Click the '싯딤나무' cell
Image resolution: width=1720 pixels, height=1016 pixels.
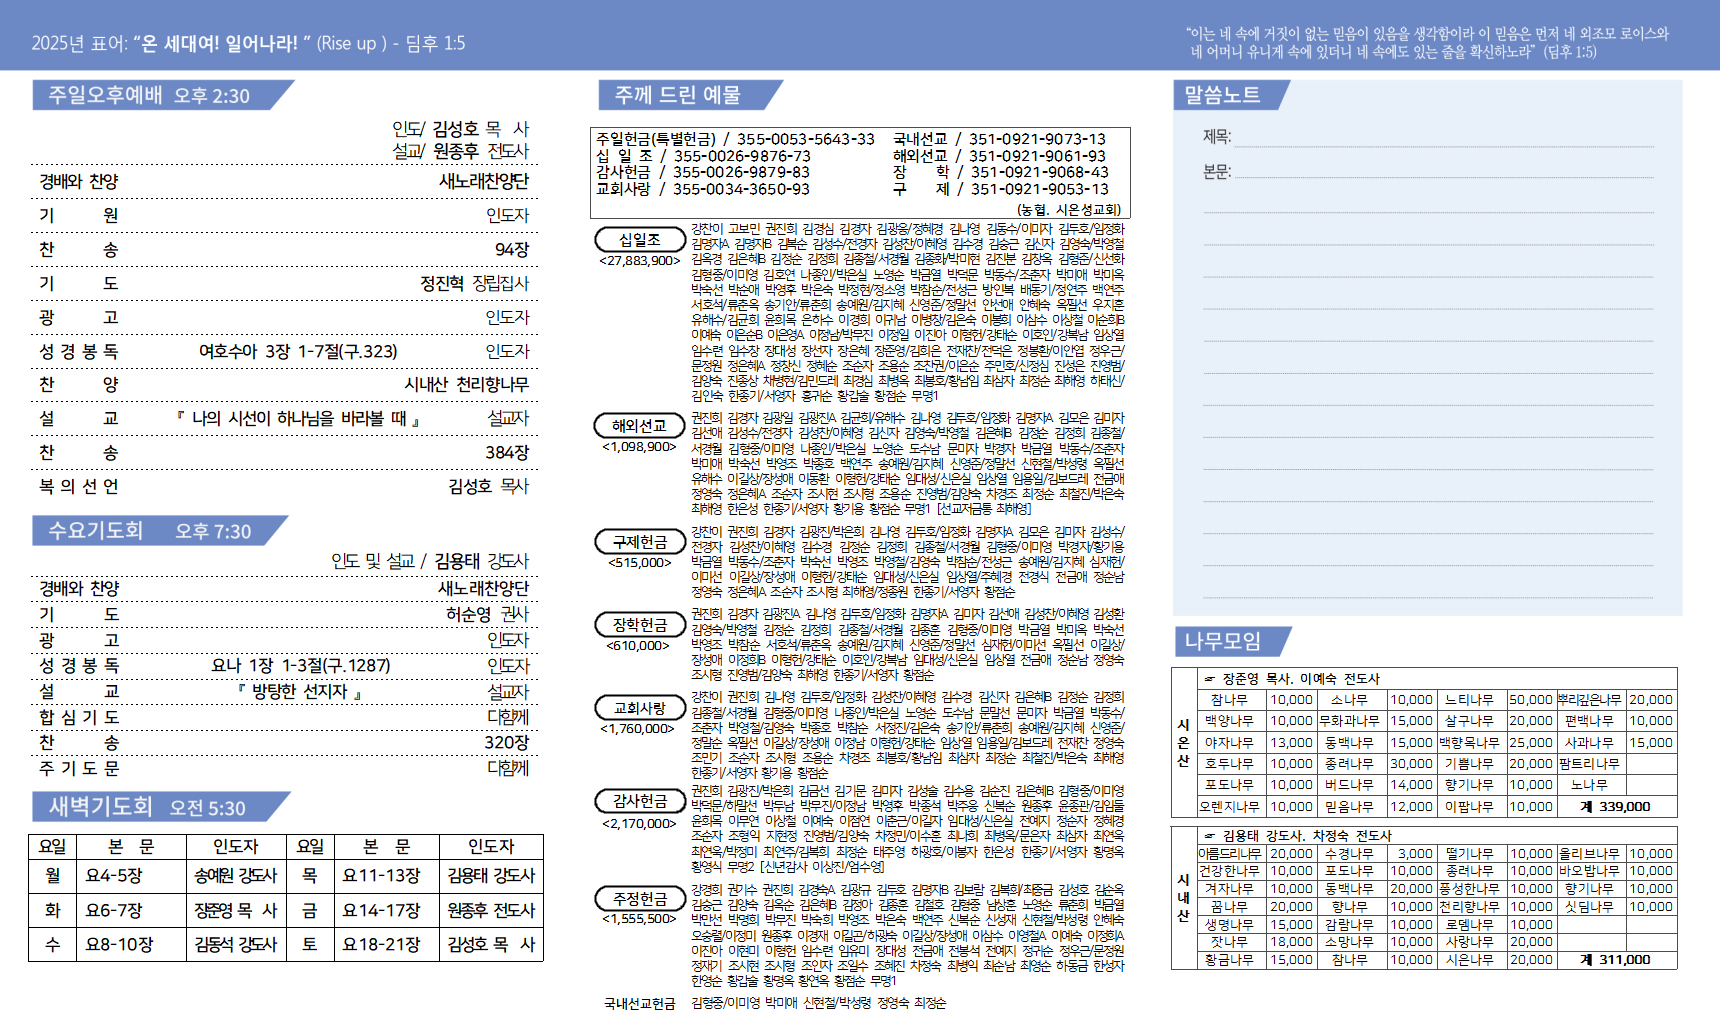(1589, 907)
